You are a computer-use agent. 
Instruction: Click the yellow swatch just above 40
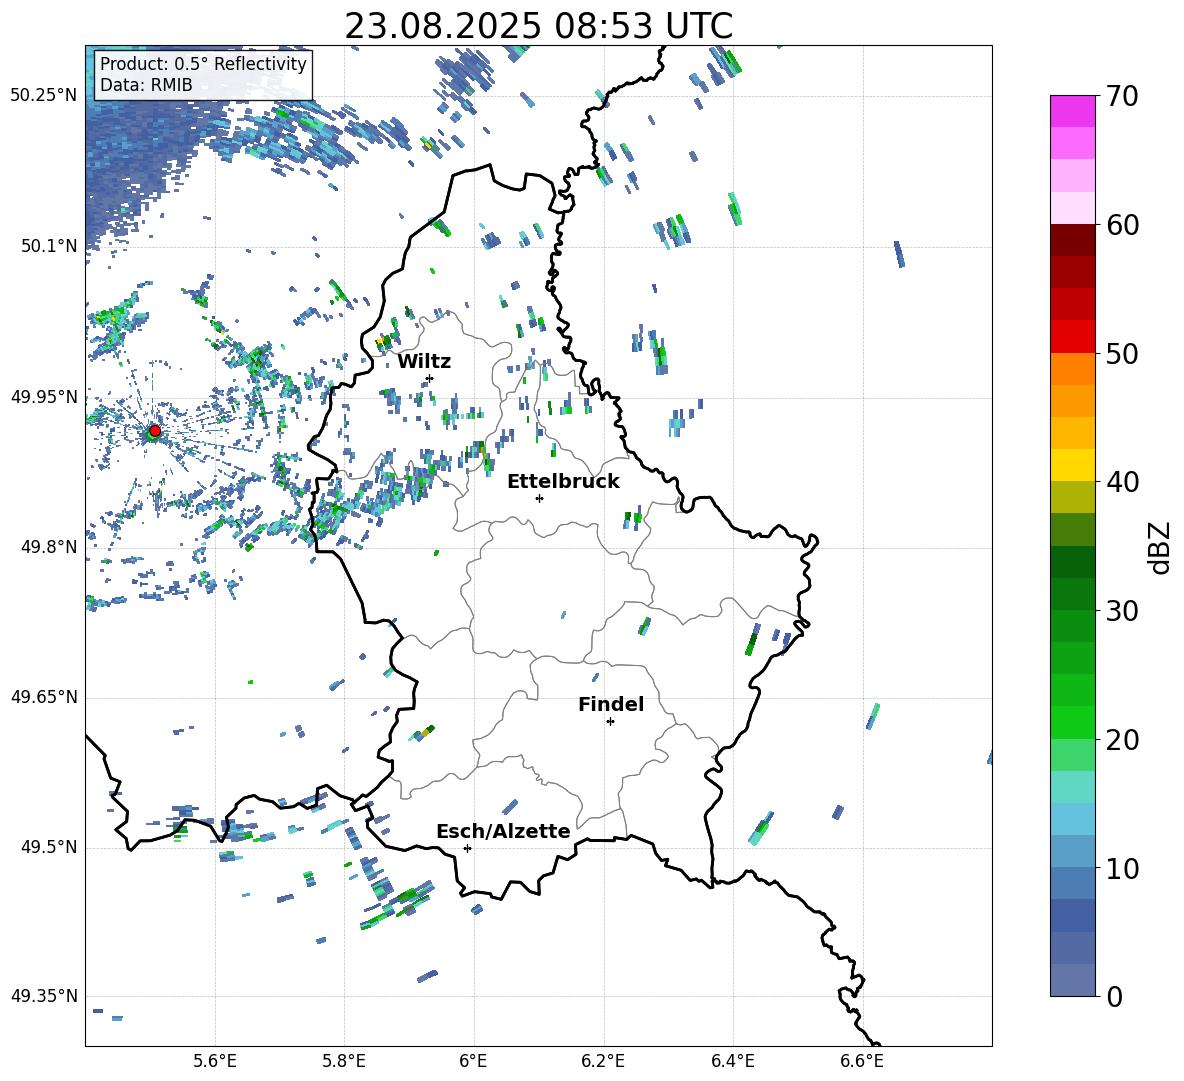(1072, 465)
